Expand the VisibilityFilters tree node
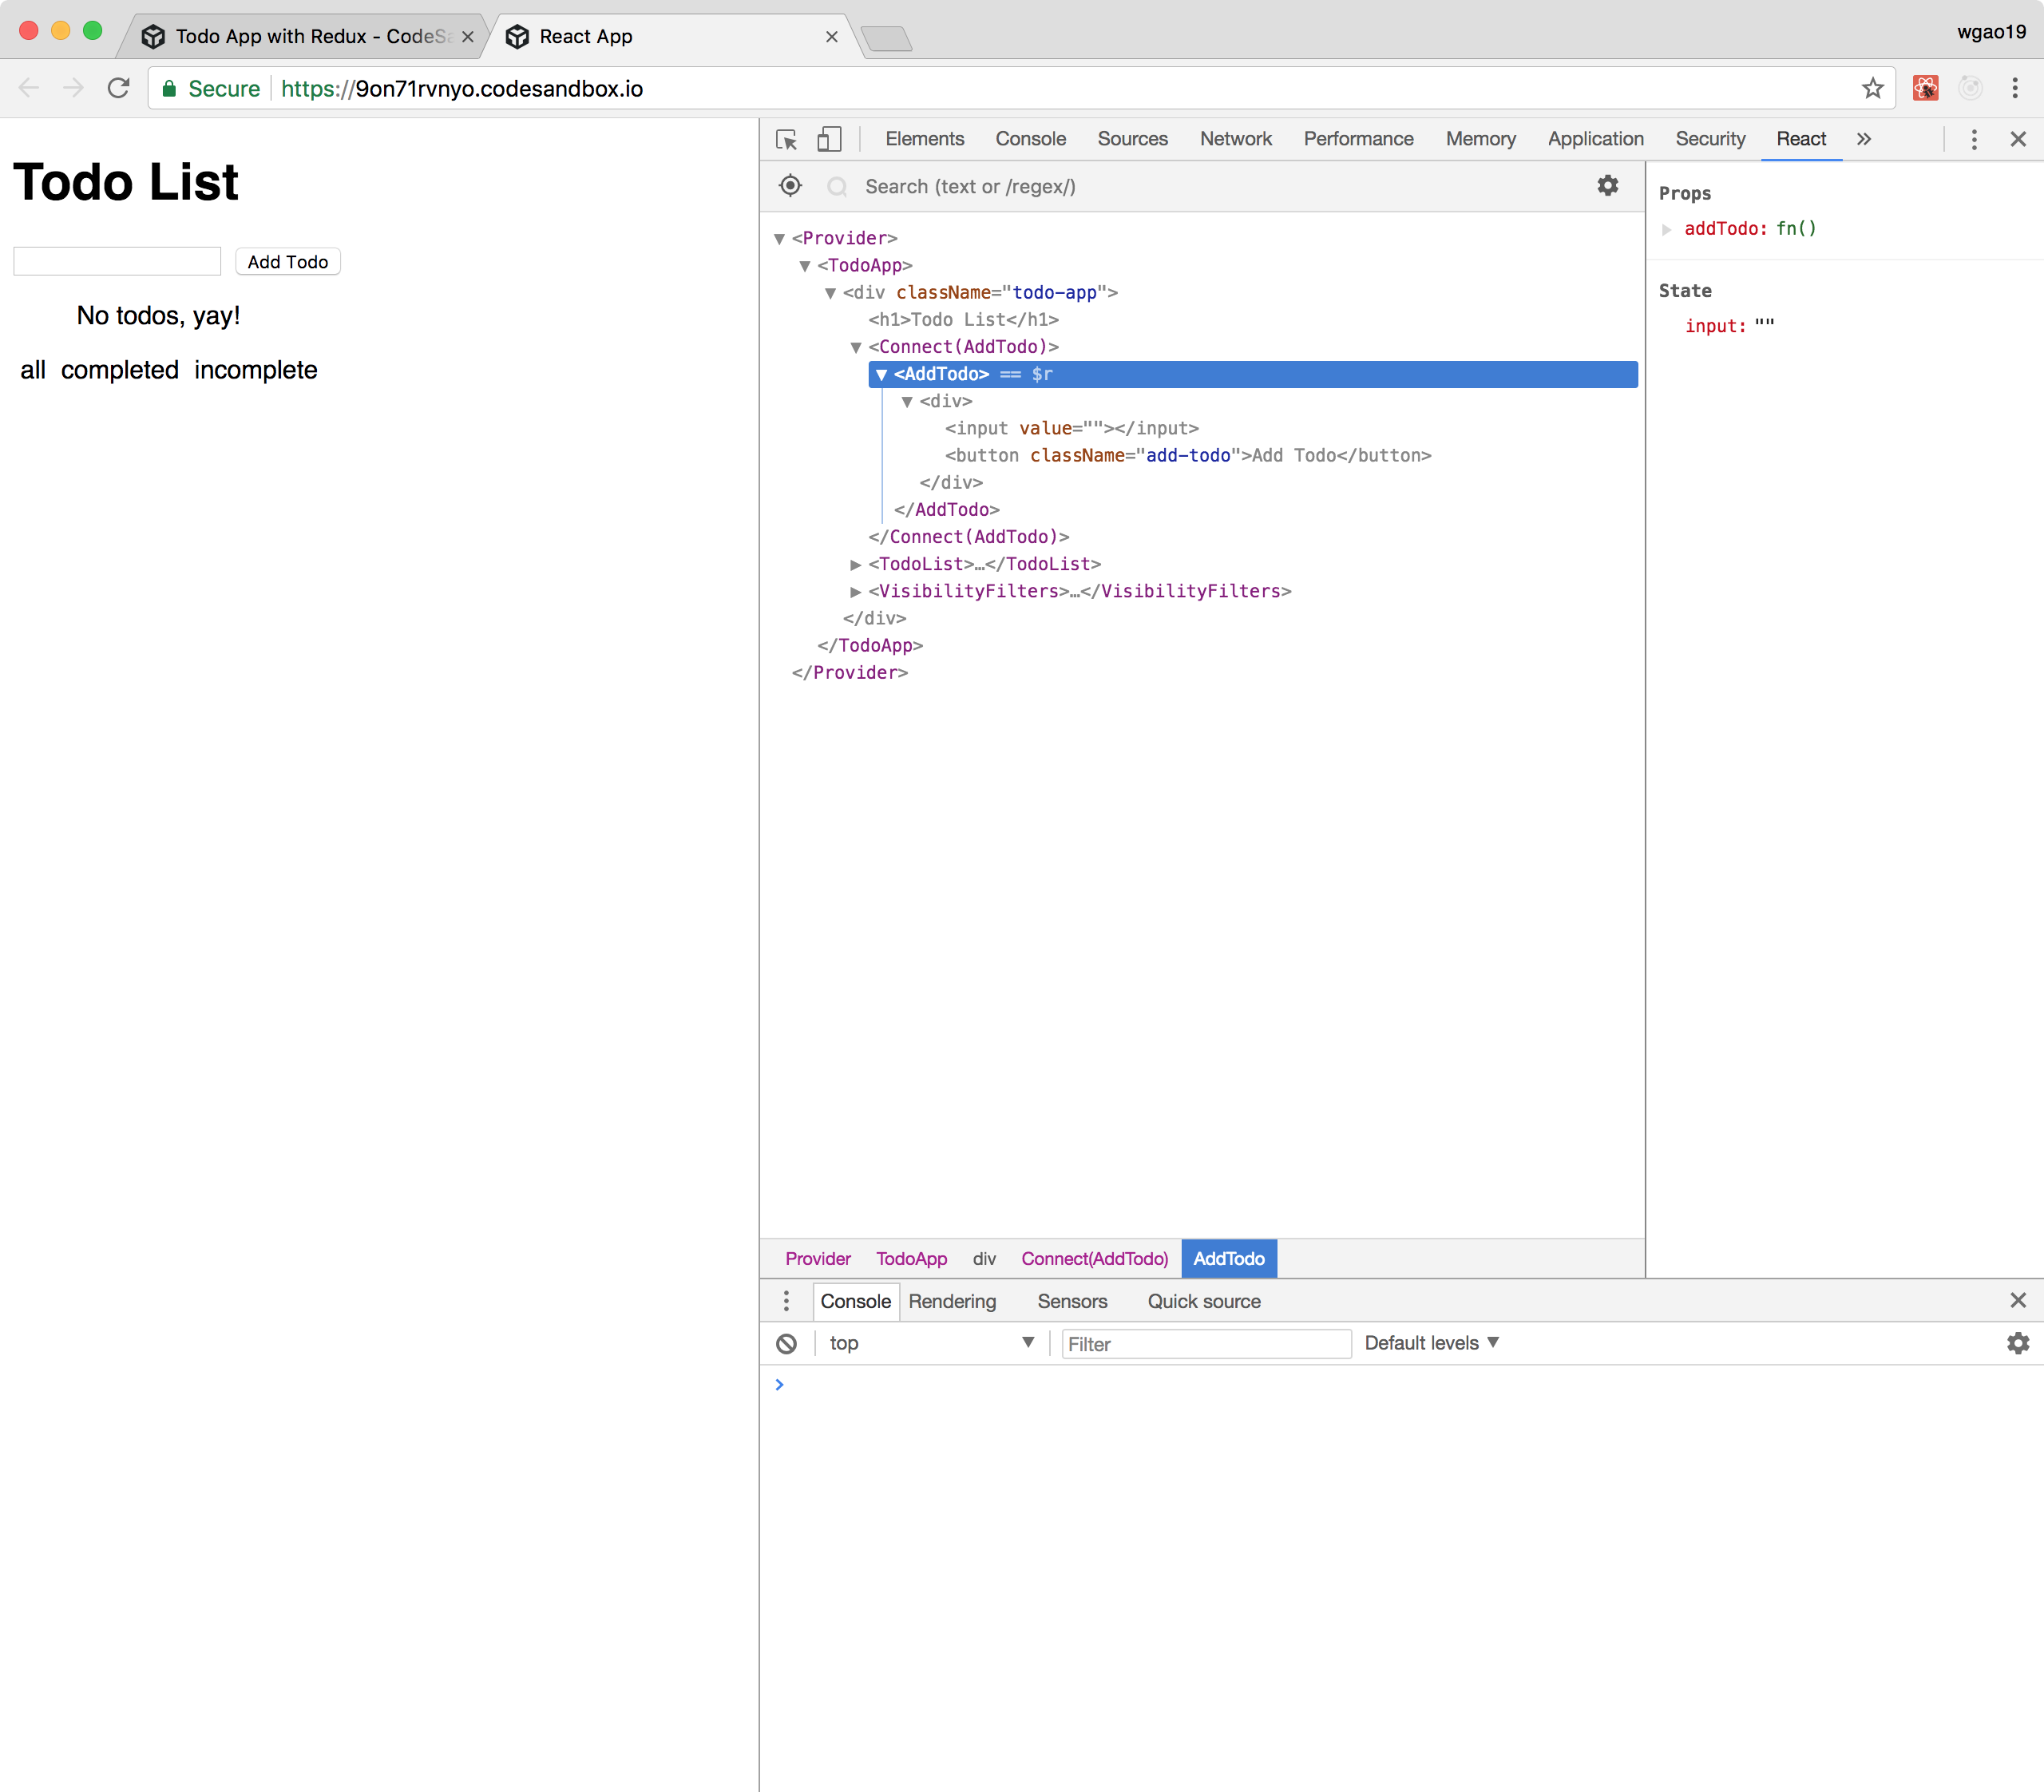The image size is (2044, 1792). [856, 592]
